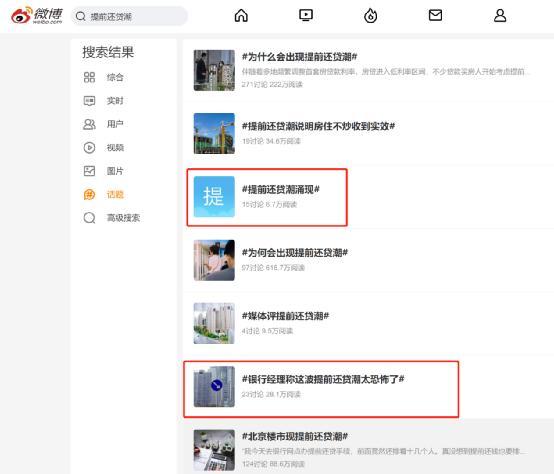This screenshot has height=474, width=554.
Task: Click the 搜索结果 heading
Action: click(108, 52)
